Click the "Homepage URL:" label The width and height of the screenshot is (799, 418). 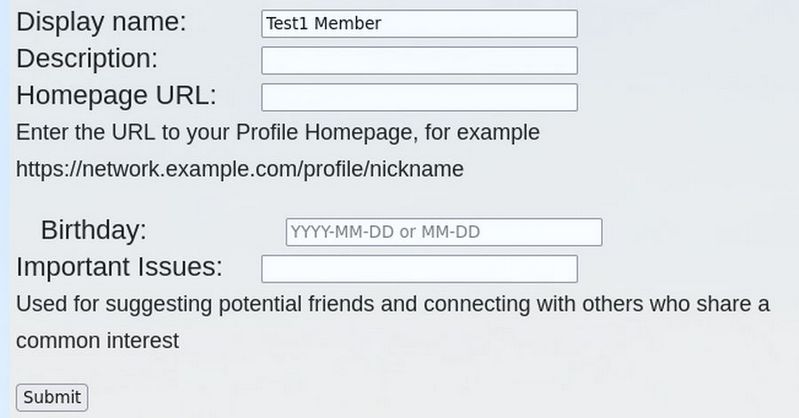[x=116, y=96]
